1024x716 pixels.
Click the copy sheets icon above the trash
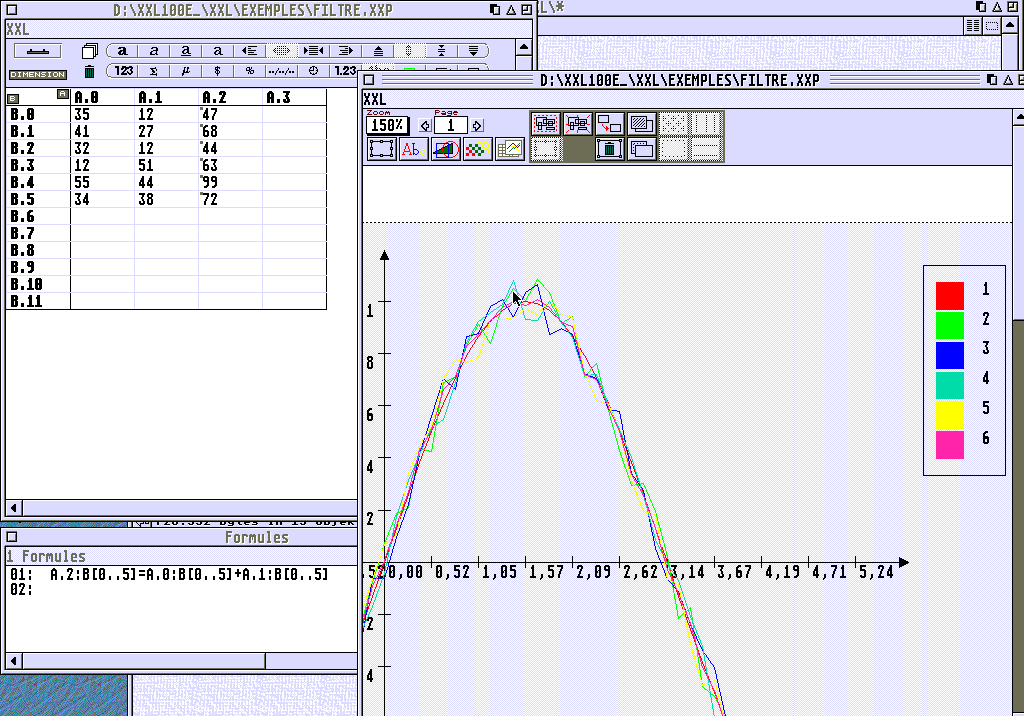point(89,51)
